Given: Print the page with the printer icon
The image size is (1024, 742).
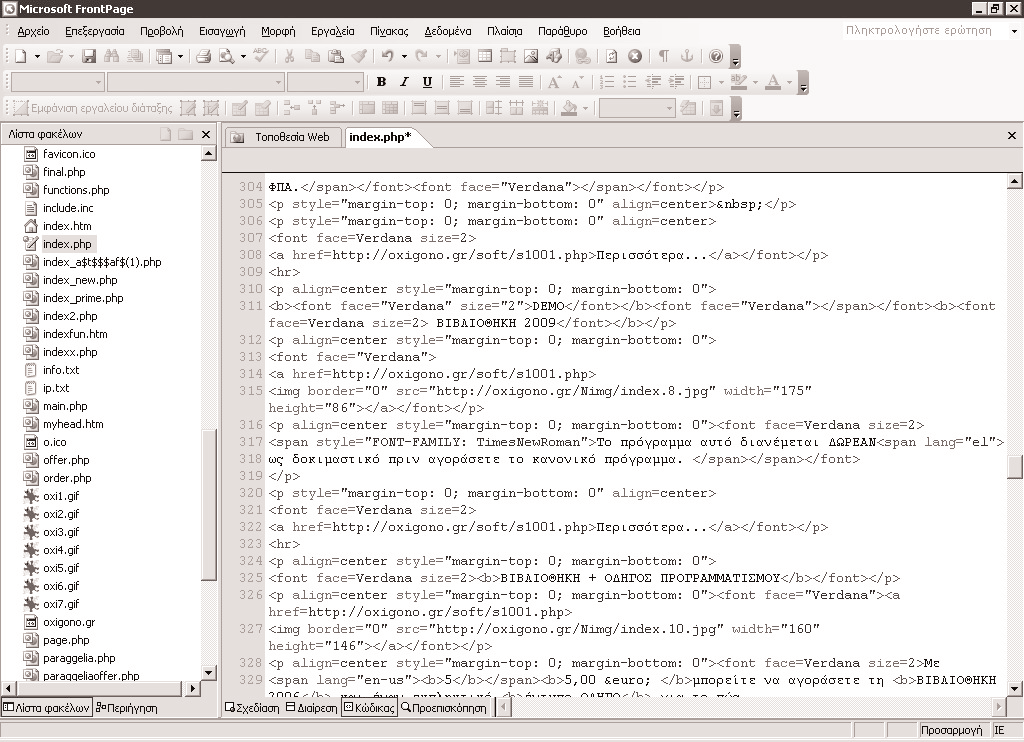Looking at the screenshot, I should coord(204,57).
